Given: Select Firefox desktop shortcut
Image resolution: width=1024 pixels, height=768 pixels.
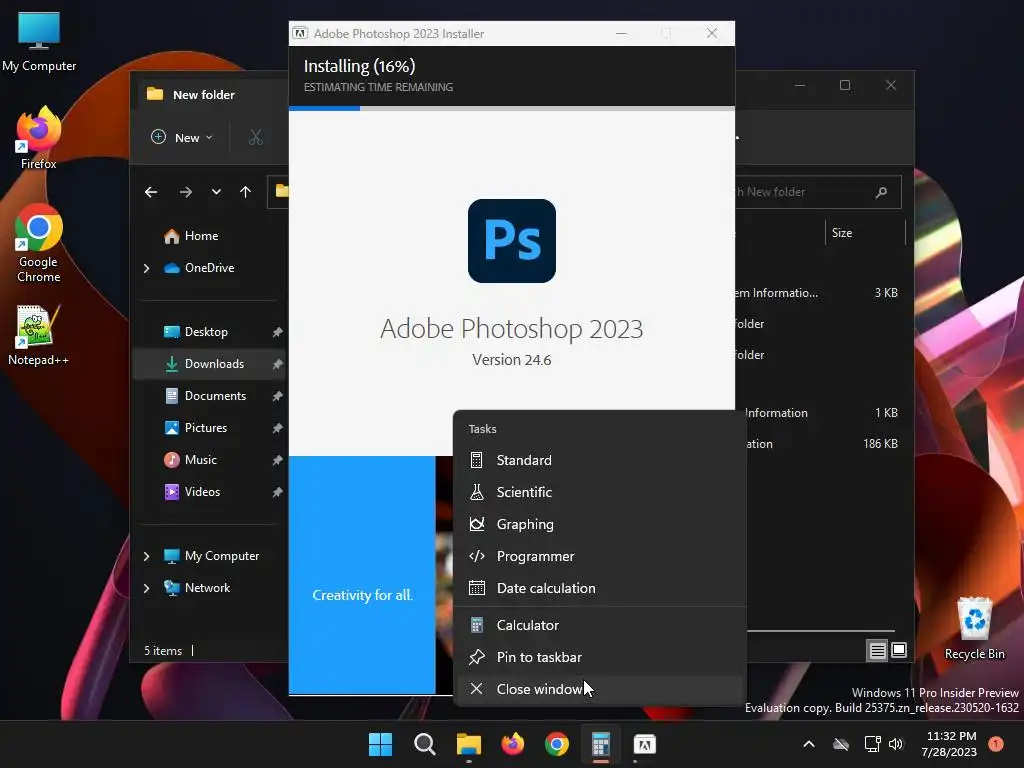Looking at the screenshot, I should (x=39, y=138).
